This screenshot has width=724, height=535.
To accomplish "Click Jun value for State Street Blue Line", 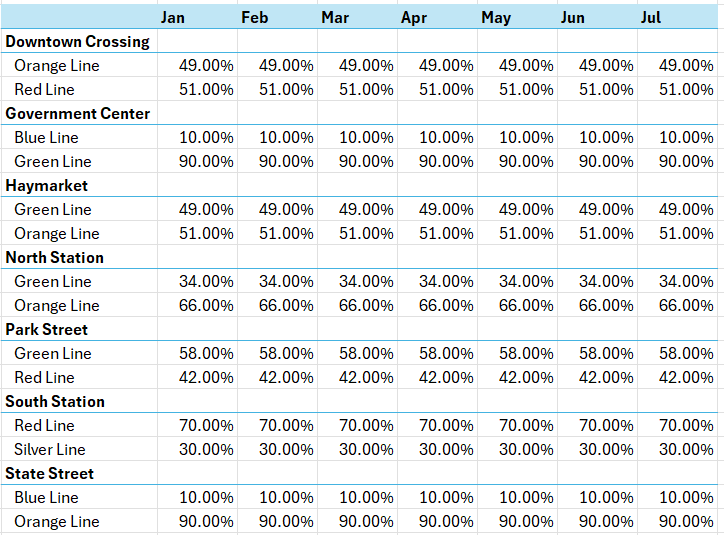I will coord(606,497).
